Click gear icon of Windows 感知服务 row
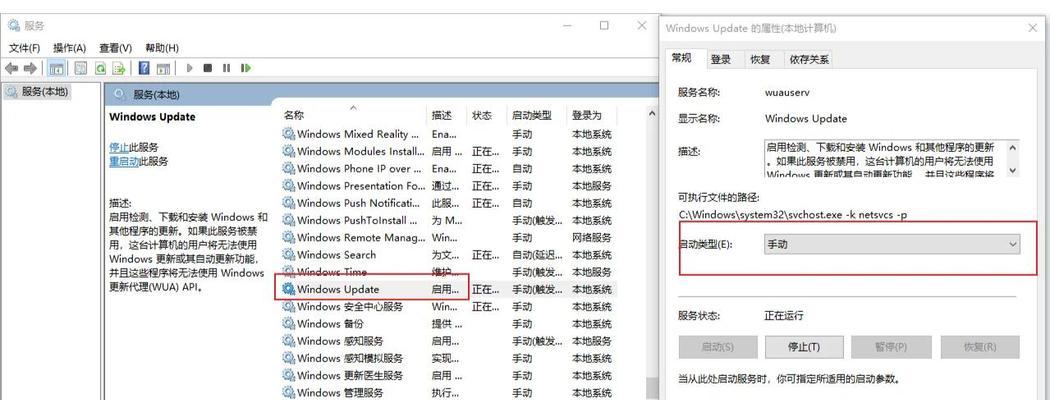 289,341
